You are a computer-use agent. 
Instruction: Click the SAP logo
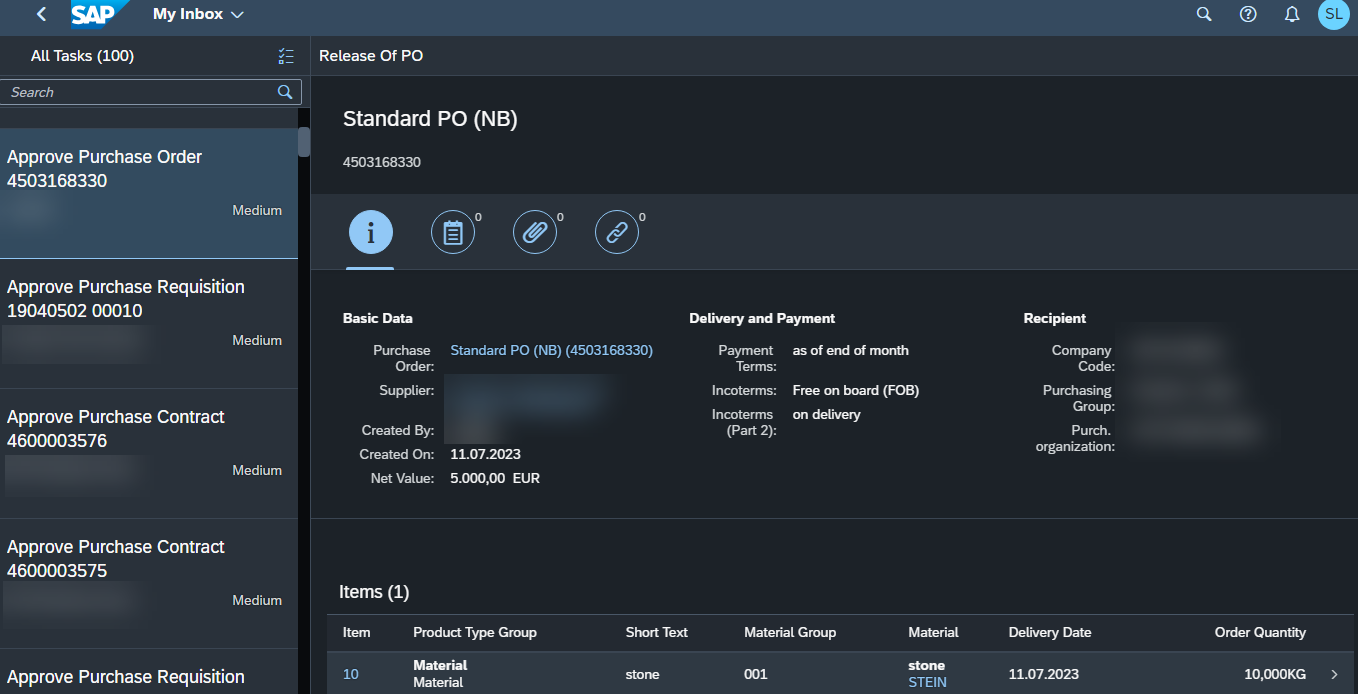[x=100, y=14]
